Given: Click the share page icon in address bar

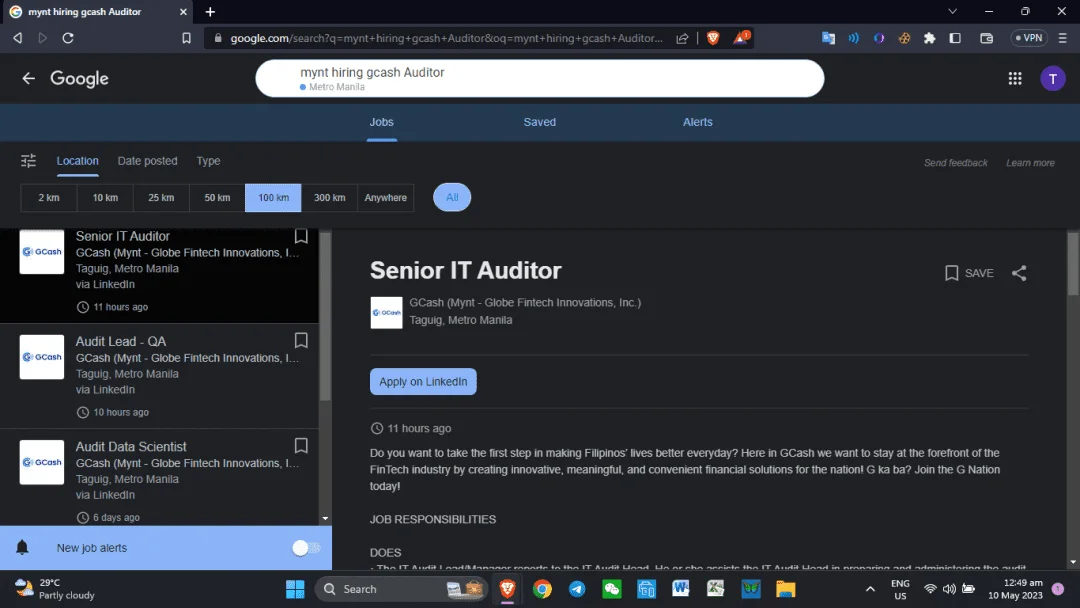Looking at the screenshot, I should coord(682,38).
